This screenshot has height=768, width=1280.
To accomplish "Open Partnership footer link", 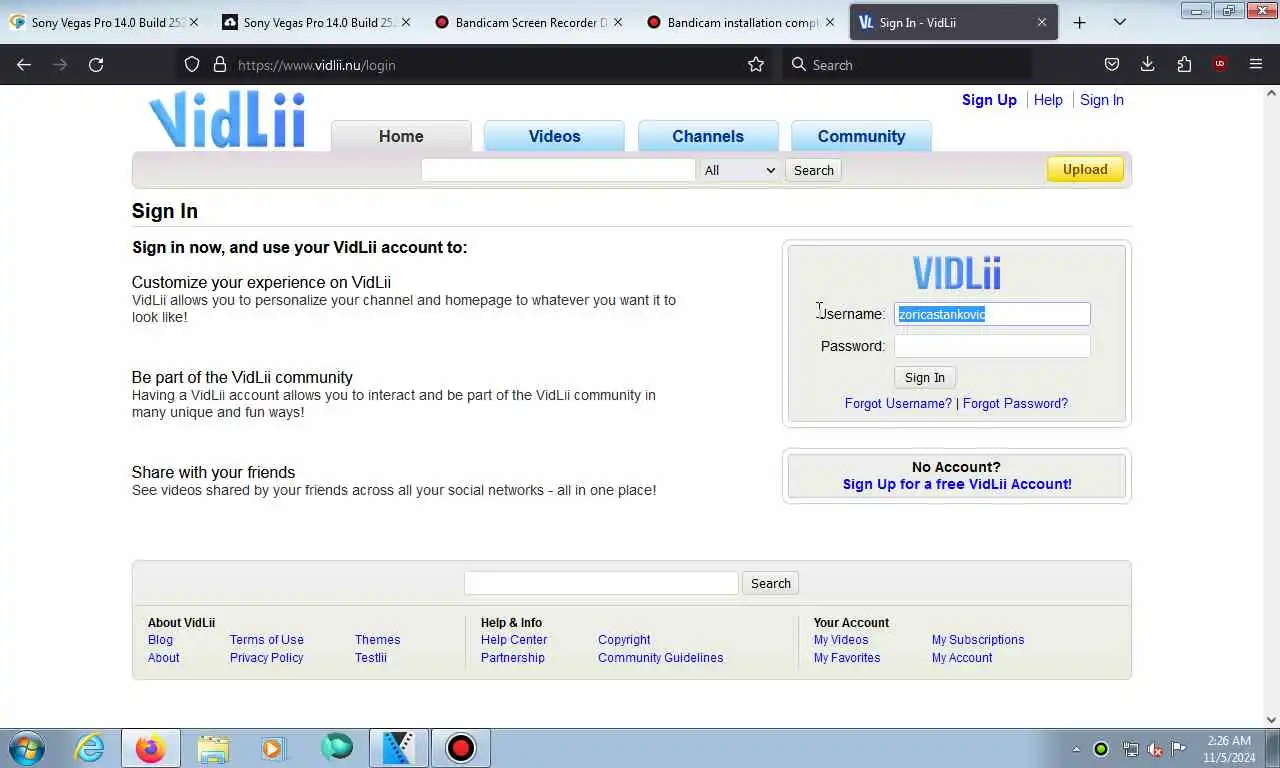I will pos(512,658).
